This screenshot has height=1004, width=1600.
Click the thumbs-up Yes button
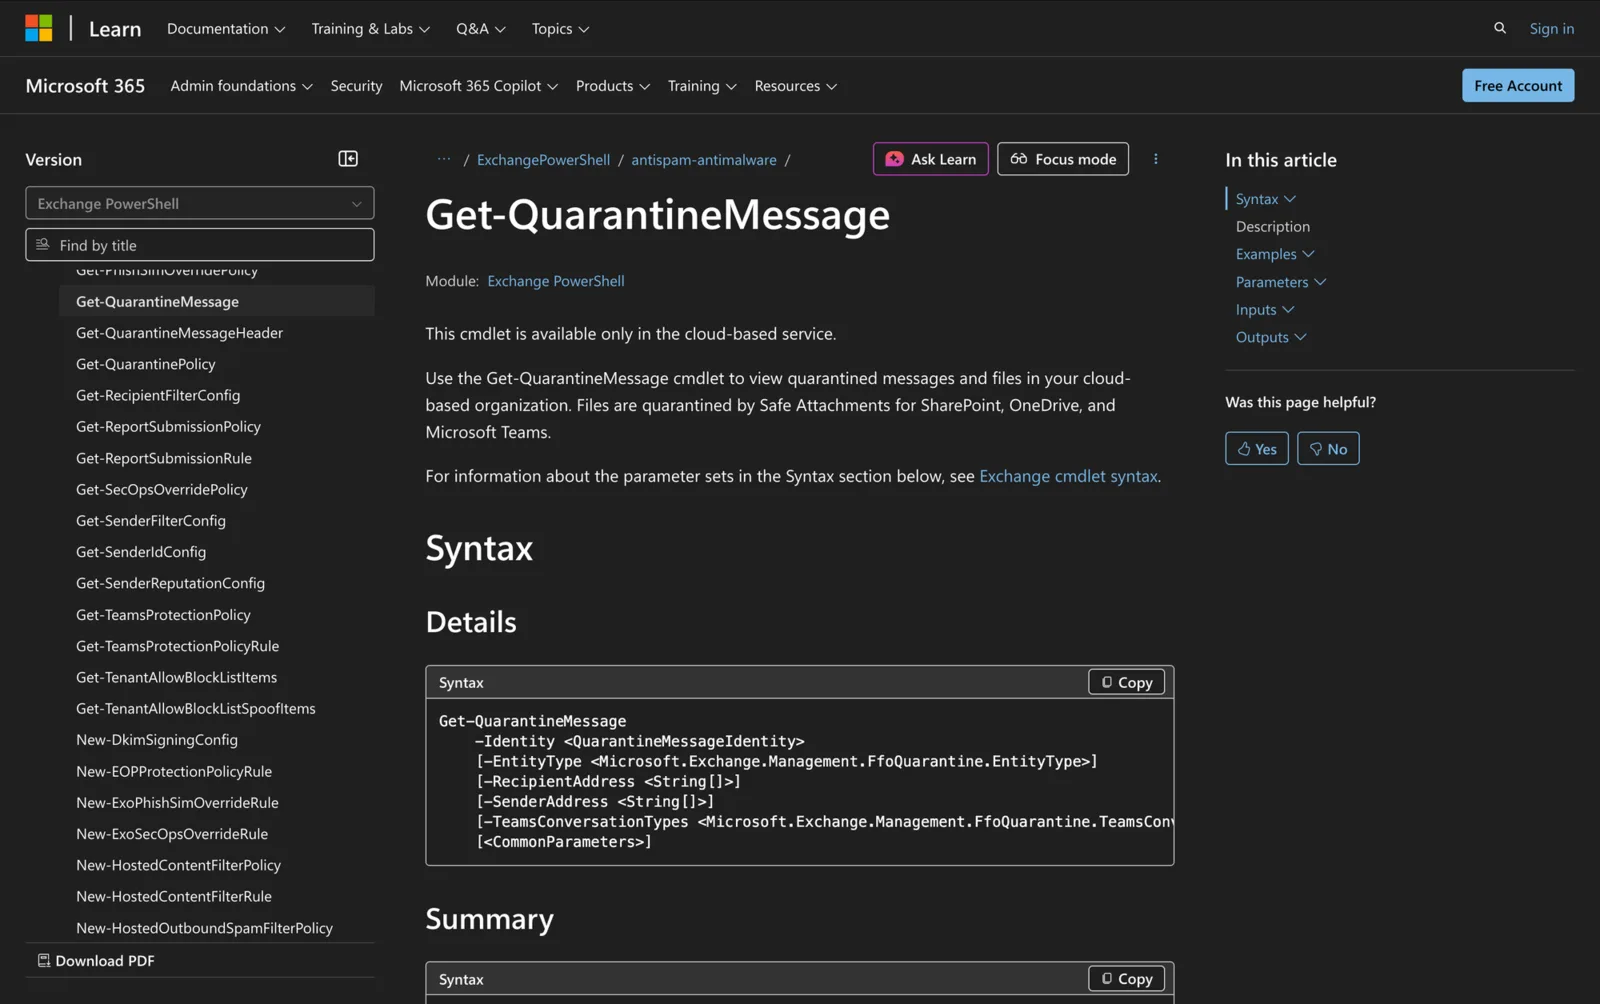coord(1257,449)
